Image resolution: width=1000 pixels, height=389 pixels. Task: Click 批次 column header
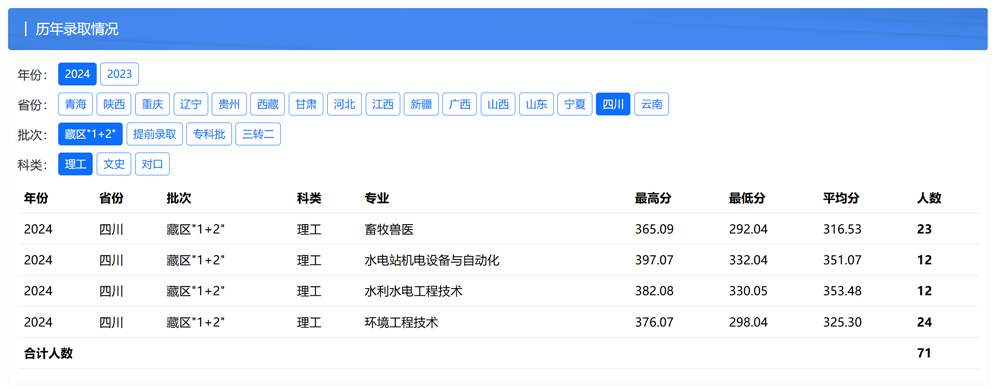[179, 198]
